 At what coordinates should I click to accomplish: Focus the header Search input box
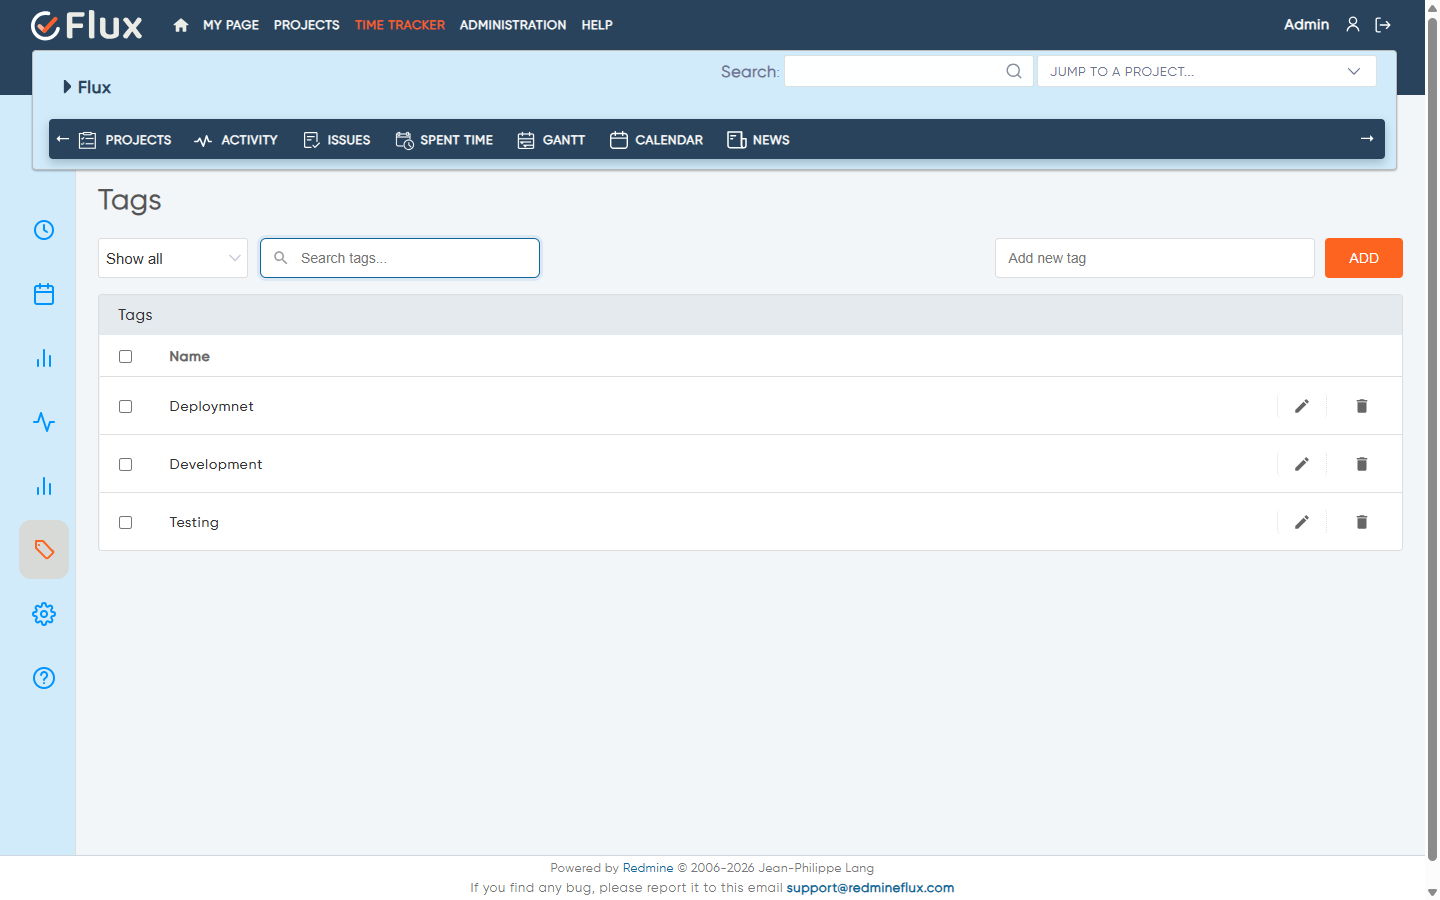click(x=909, y=71)
